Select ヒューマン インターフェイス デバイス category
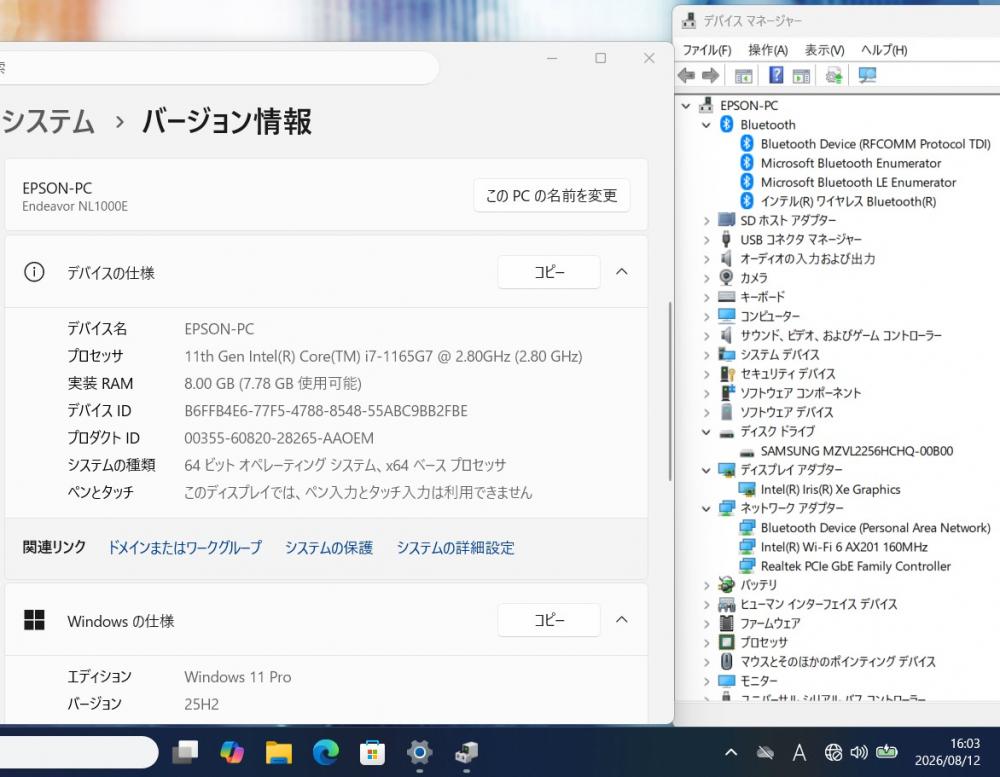 tap(819, 604)
